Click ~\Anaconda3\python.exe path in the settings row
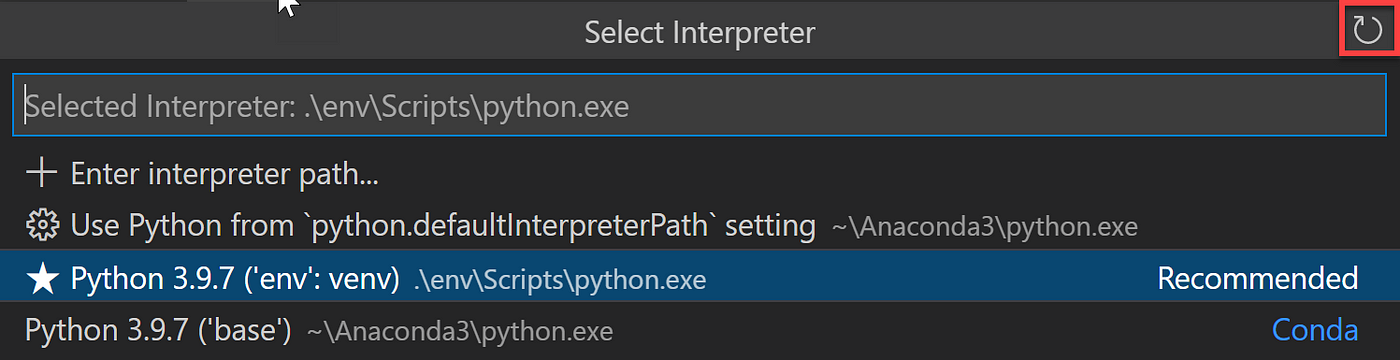Image resolution: width=1400 pixels, height=360 pixels. 984,227
